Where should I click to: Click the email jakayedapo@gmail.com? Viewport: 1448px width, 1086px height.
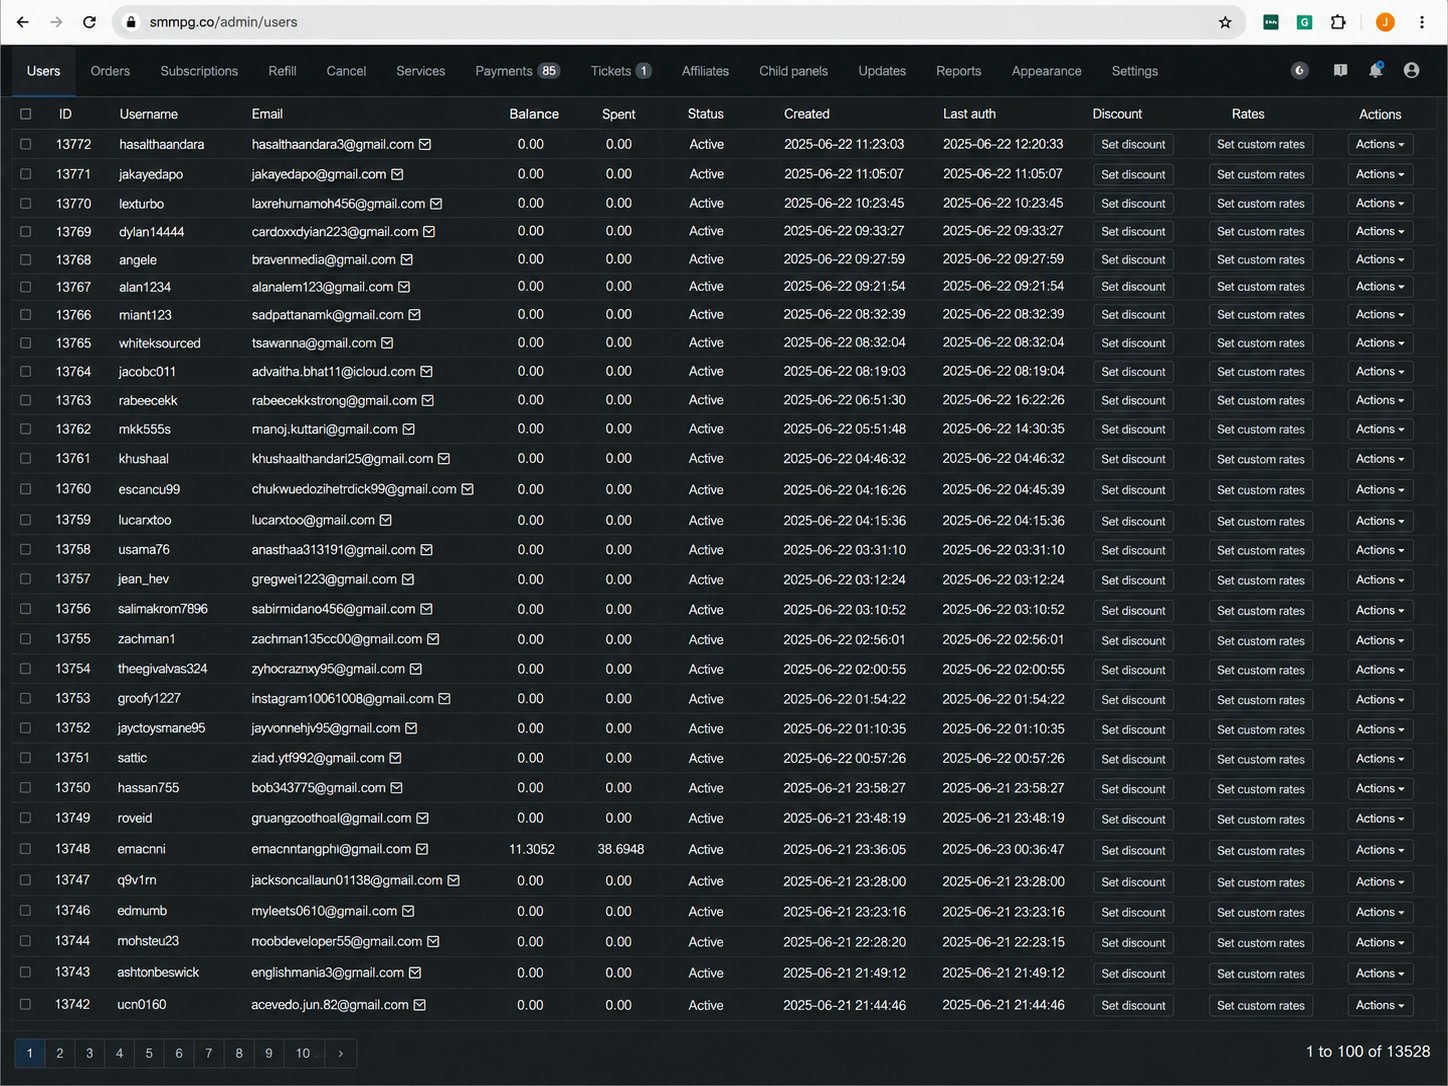[x=319, y=174]
